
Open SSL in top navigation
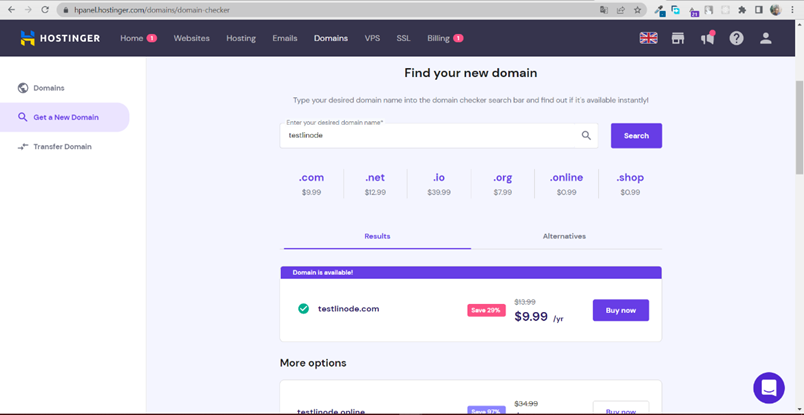point(403,38)
